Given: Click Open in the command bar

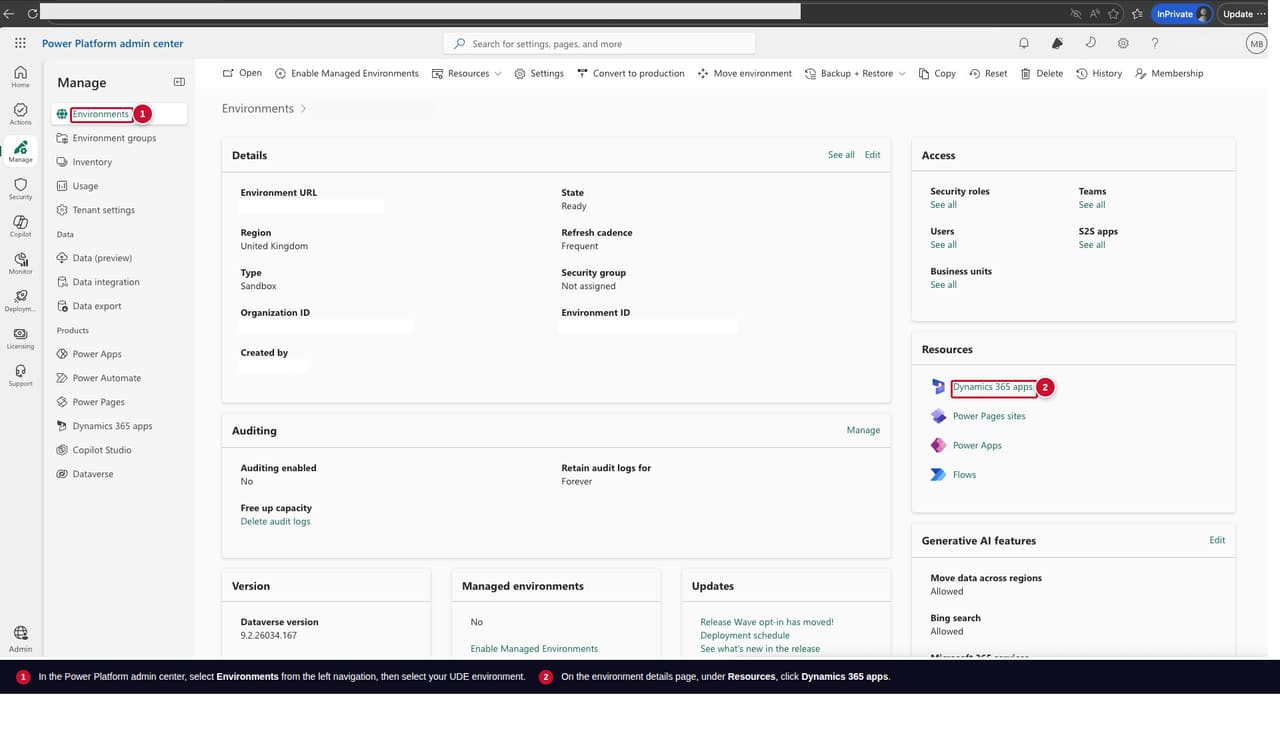Looking at the screenshot, I should 243,73.
